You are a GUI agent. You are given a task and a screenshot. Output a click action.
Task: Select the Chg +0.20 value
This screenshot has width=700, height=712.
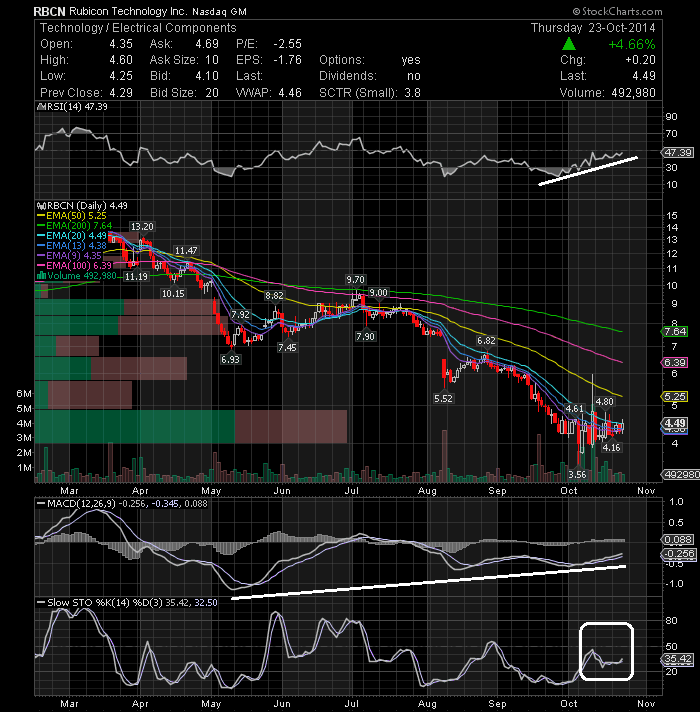pos(640,60)
